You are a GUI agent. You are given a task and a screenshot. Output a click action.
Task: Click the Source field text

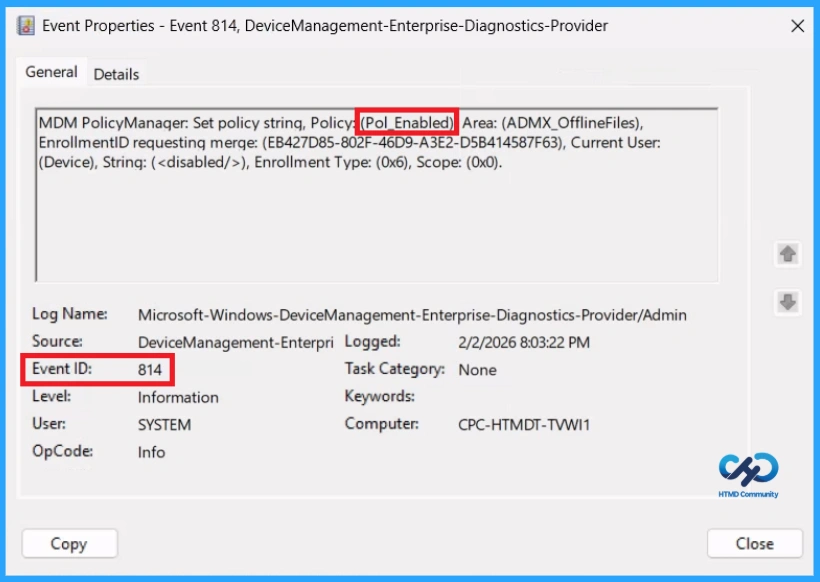point(236,341)
